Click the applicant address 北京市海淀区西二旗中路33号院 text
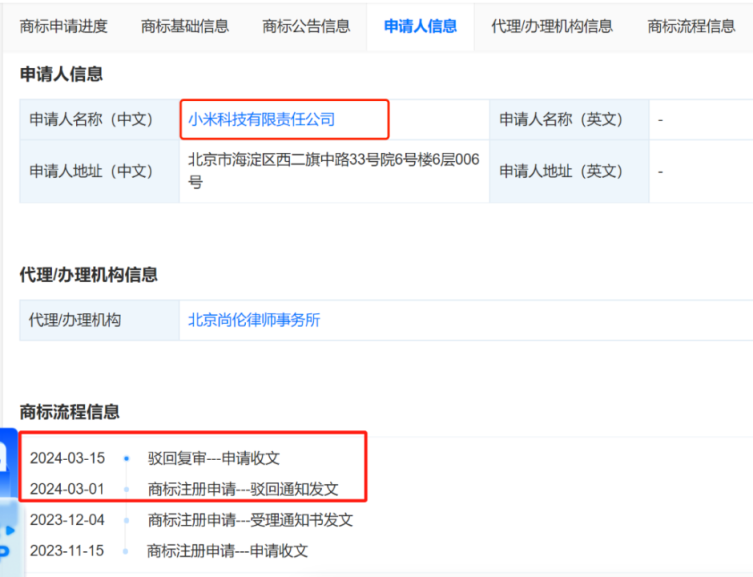The image size is (753, 577). pyautogui.click(x=334, y=170)
